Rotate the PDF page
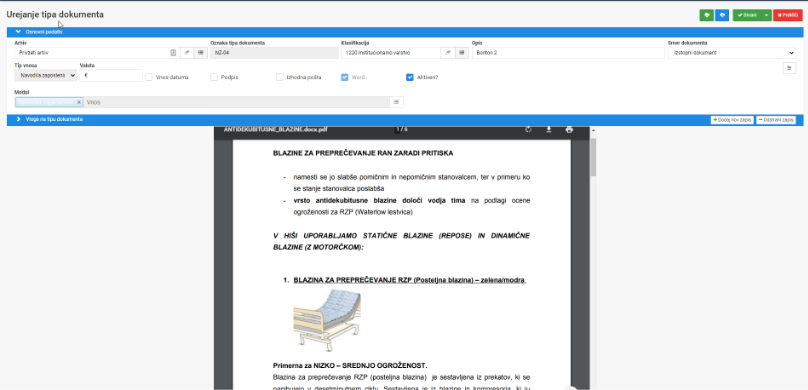The width and height of the screenshot is (808, 390). pyautogui.click(x=528, y=129)
